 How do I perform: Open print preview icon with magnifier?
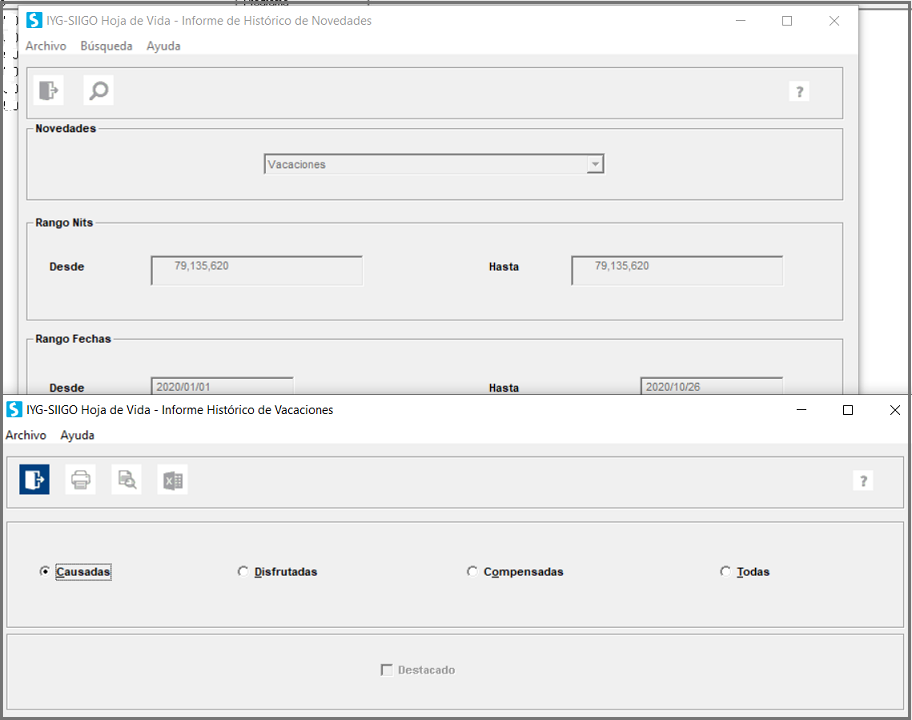coord(126,480)
